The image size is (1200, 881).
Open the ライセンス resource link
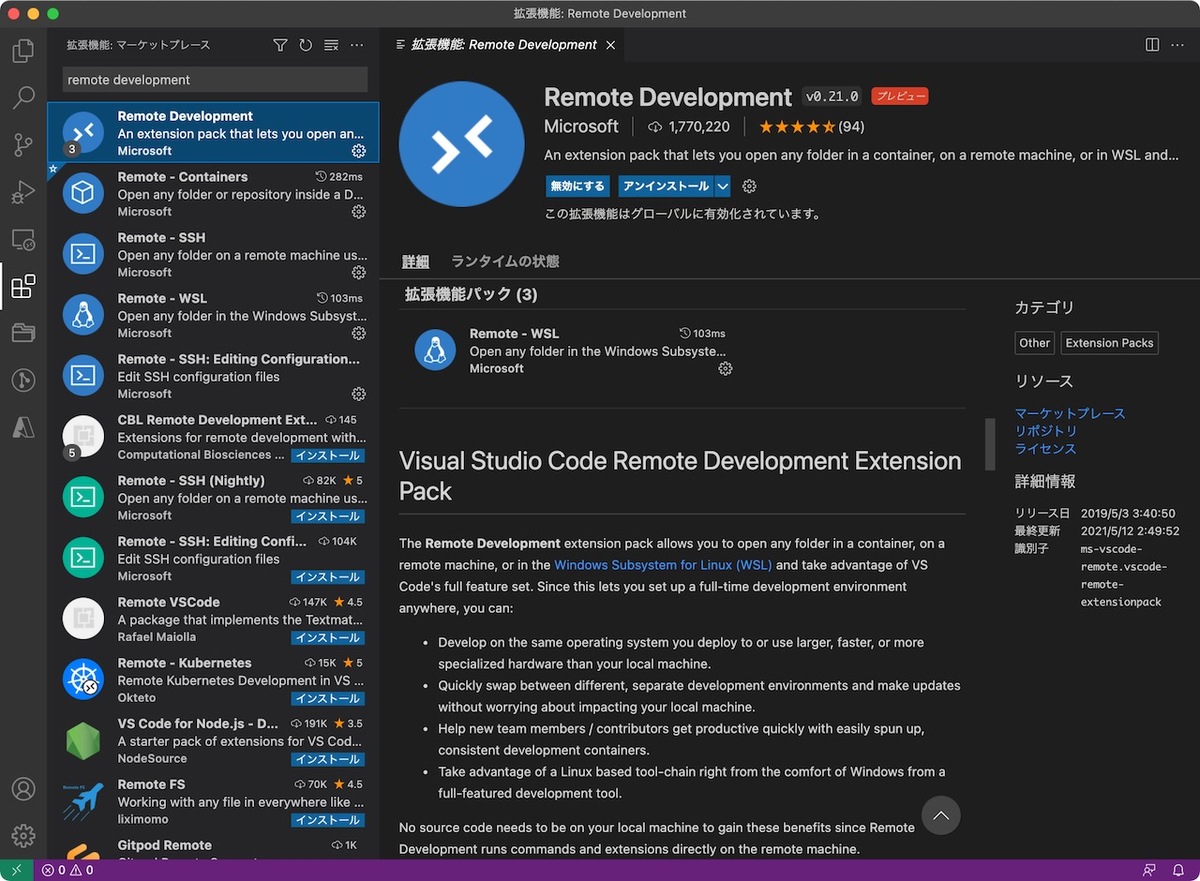tap(1046, 449)
